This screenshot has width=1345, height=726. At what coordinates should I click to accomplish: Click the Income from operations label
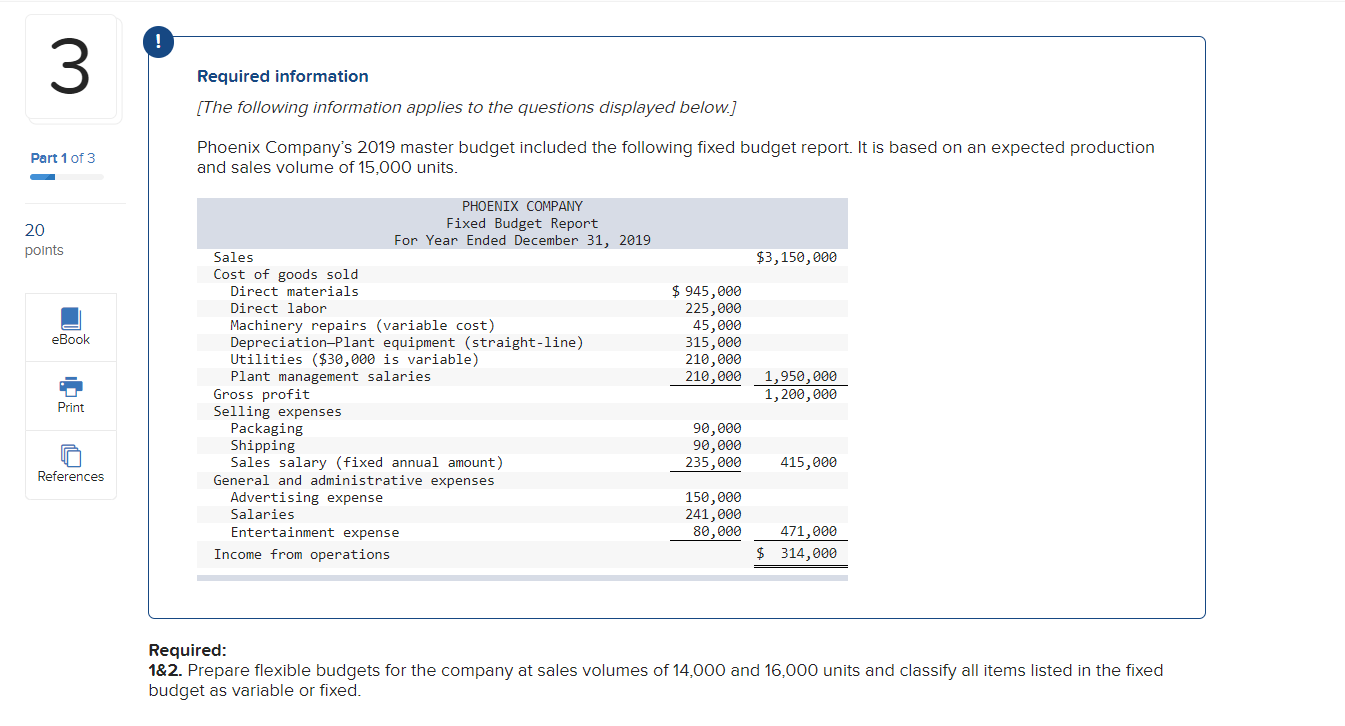(x=302, y=554)
